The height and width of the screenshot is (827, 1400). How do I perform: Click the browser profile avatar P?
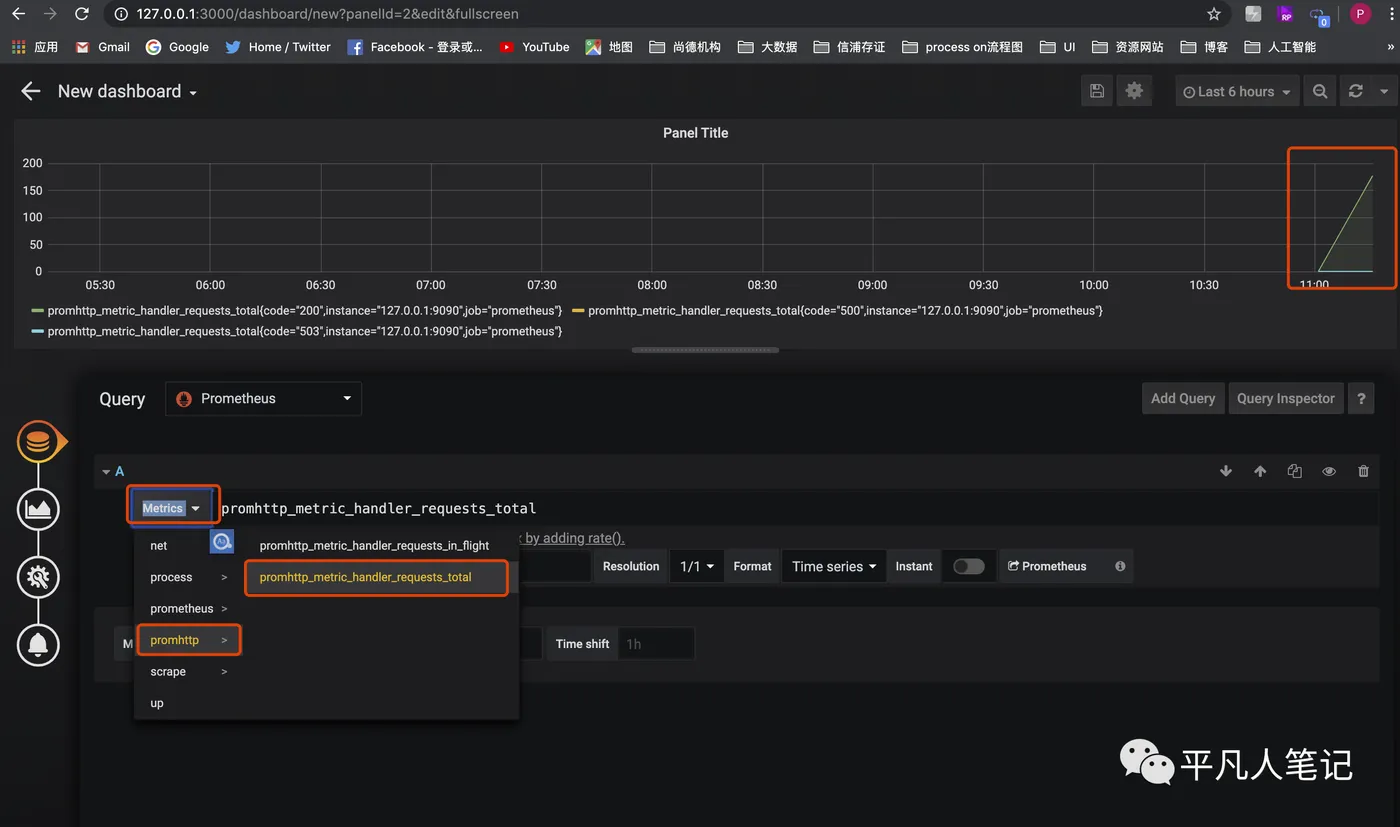1360,14
